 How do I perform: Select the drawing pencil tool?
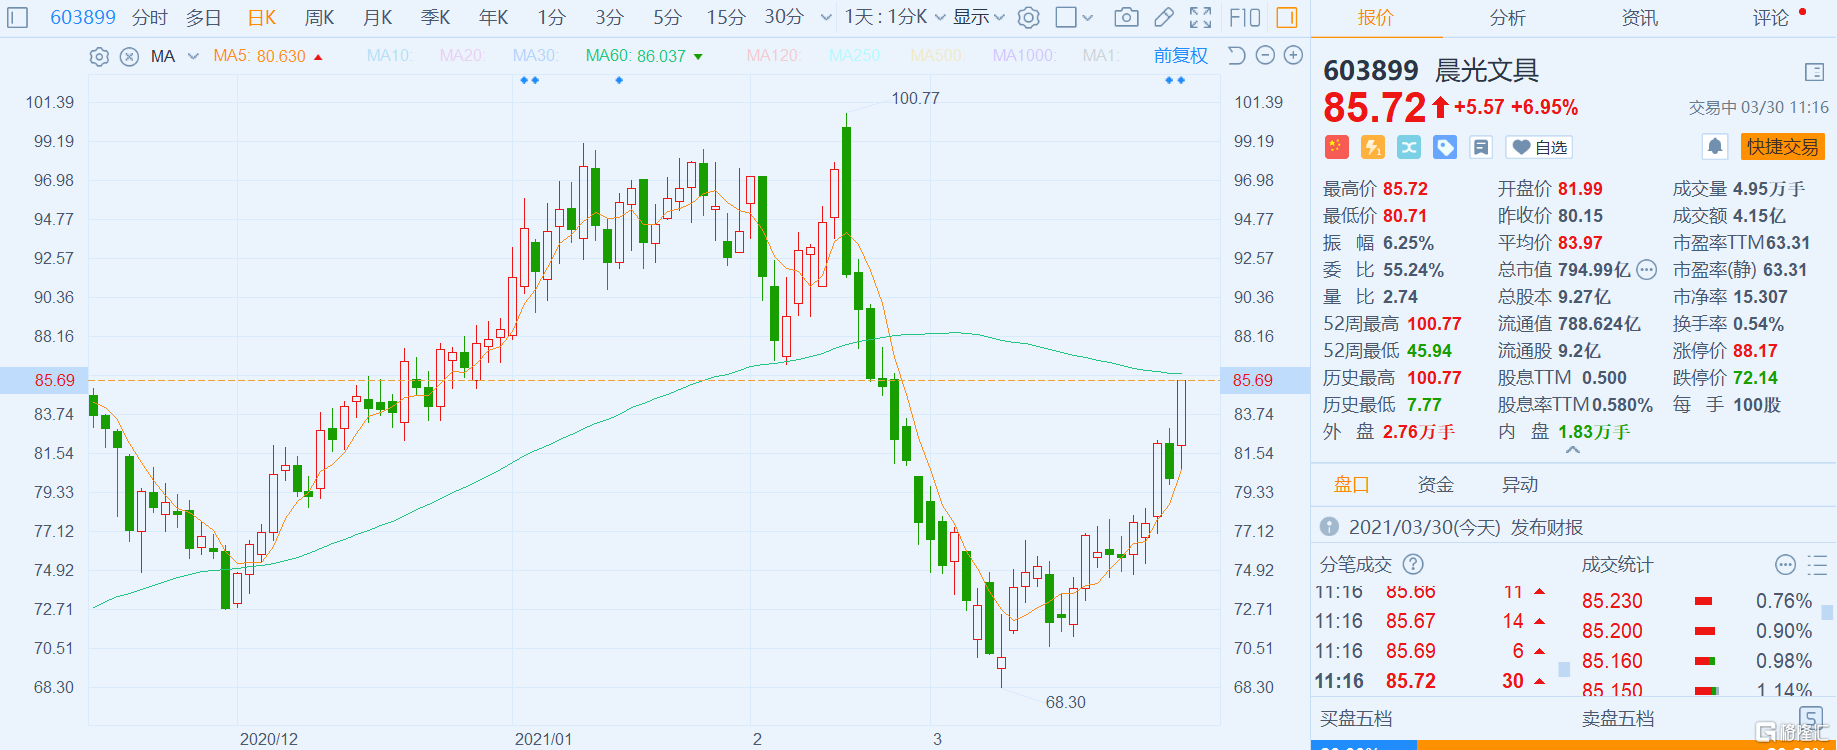pos(1164,17)
